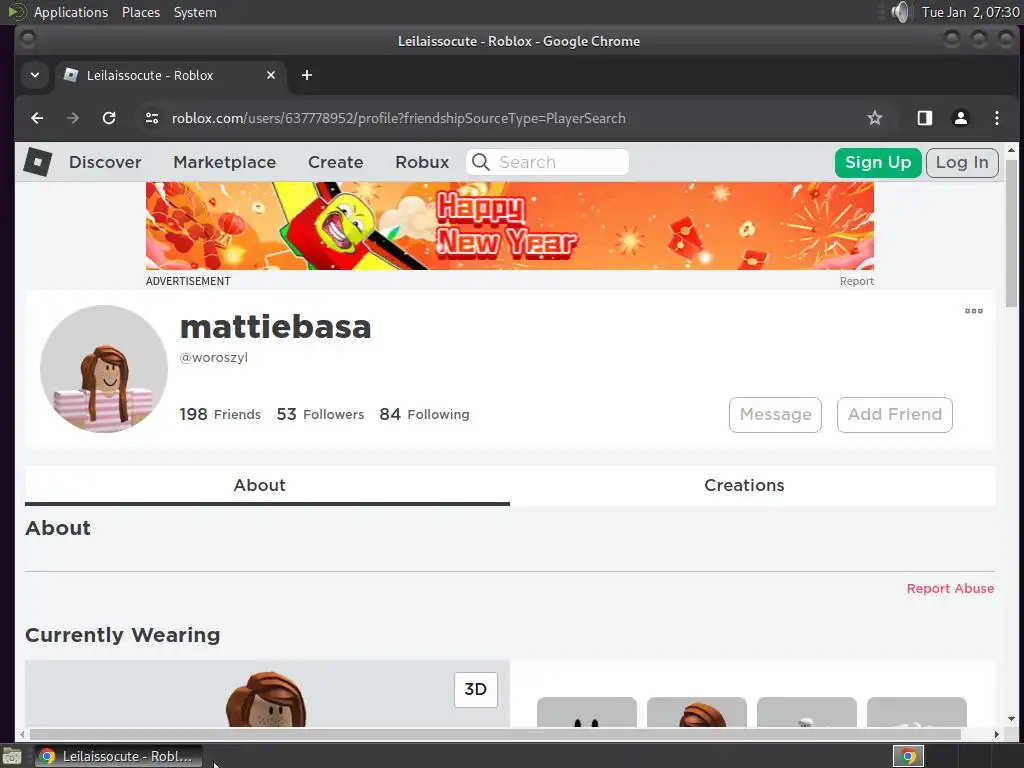The image size is (1024, 768).
Task: Open the Applications menu
Action: 71,12
